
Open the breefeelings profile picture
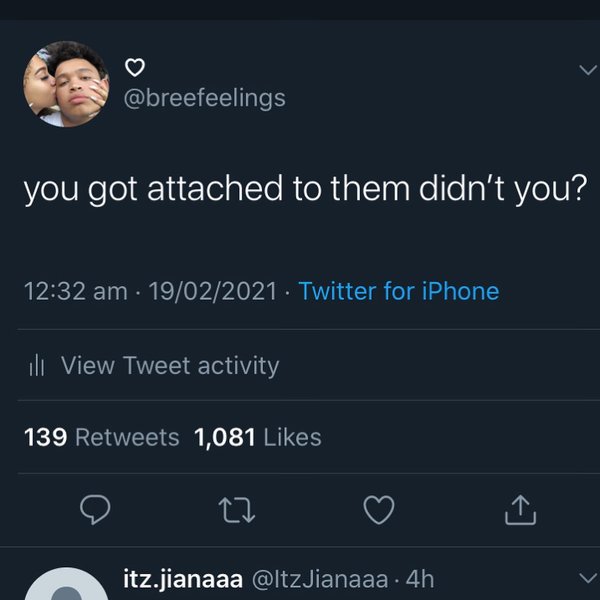pyautogui.click(x=66, y=85)
